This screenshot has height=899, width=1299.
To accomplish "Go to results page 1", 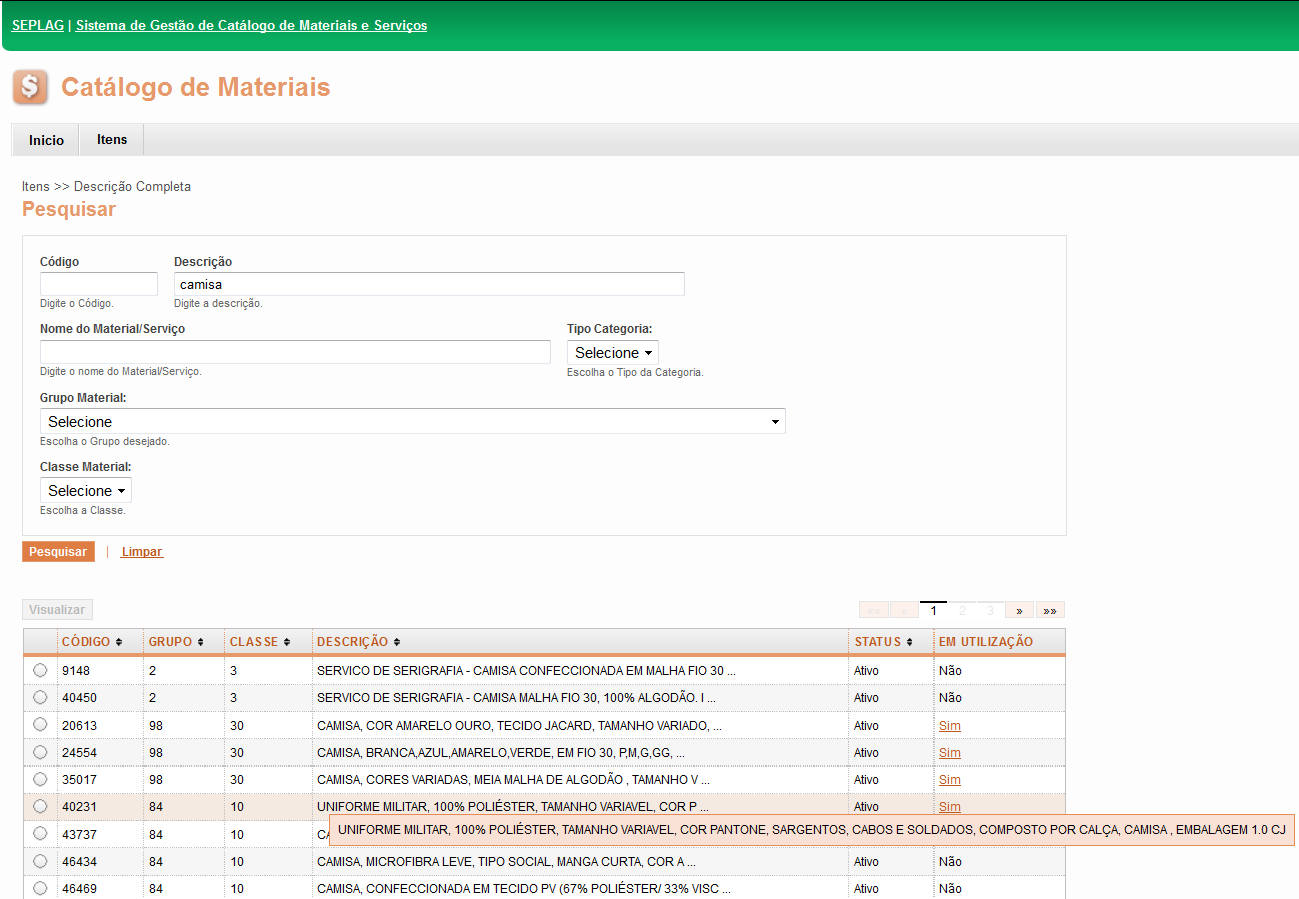I will click(933, 610).
